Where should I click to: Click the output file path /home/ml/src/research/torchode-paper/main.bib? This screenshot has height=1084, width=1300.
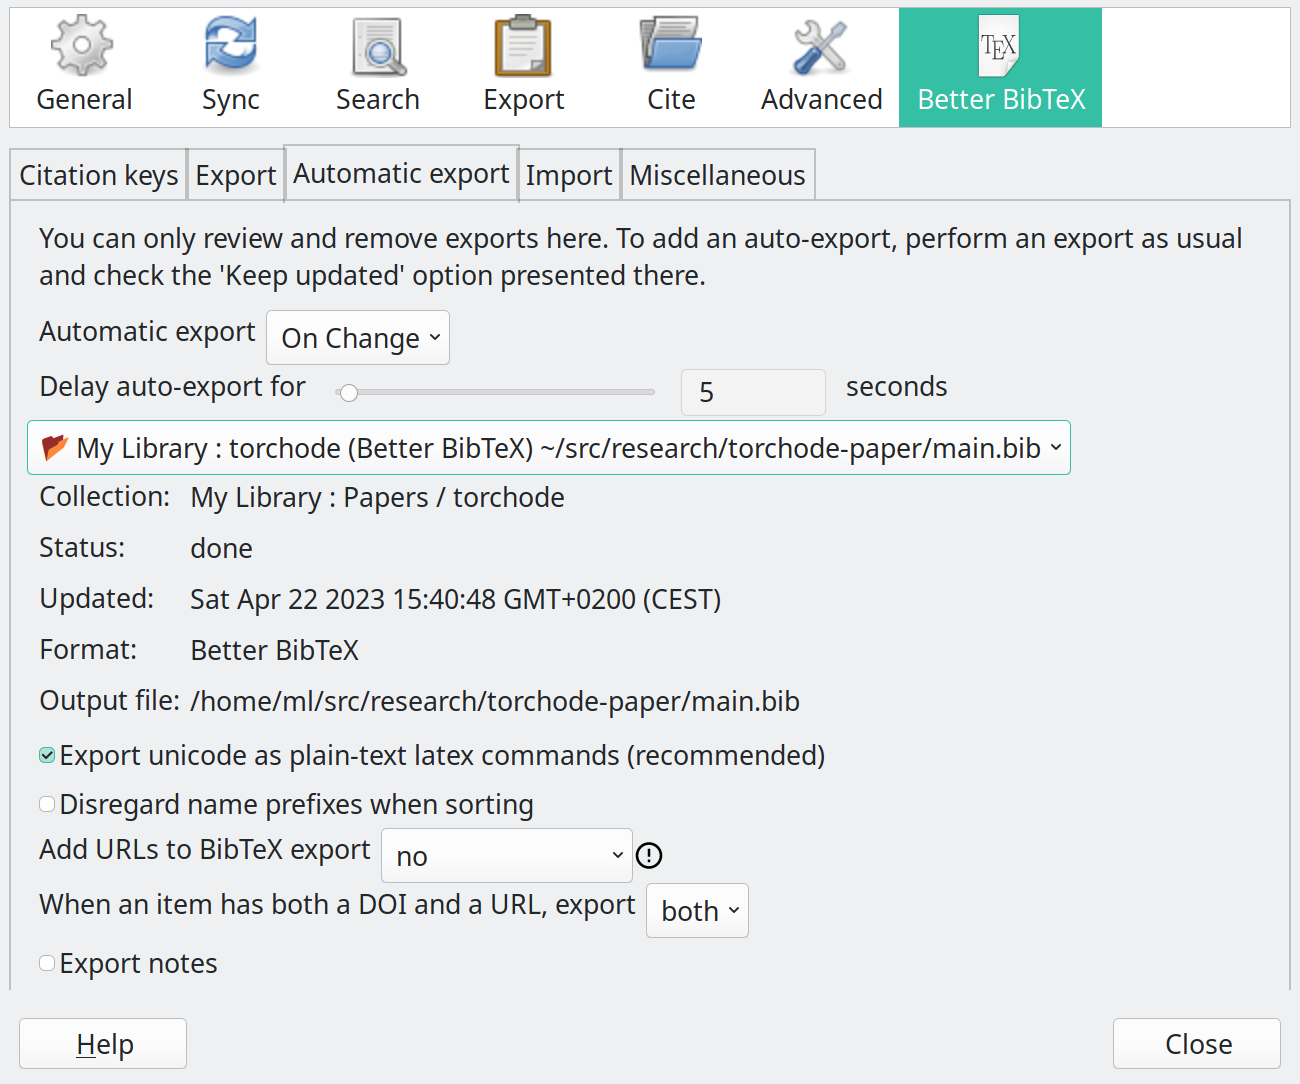495,701
